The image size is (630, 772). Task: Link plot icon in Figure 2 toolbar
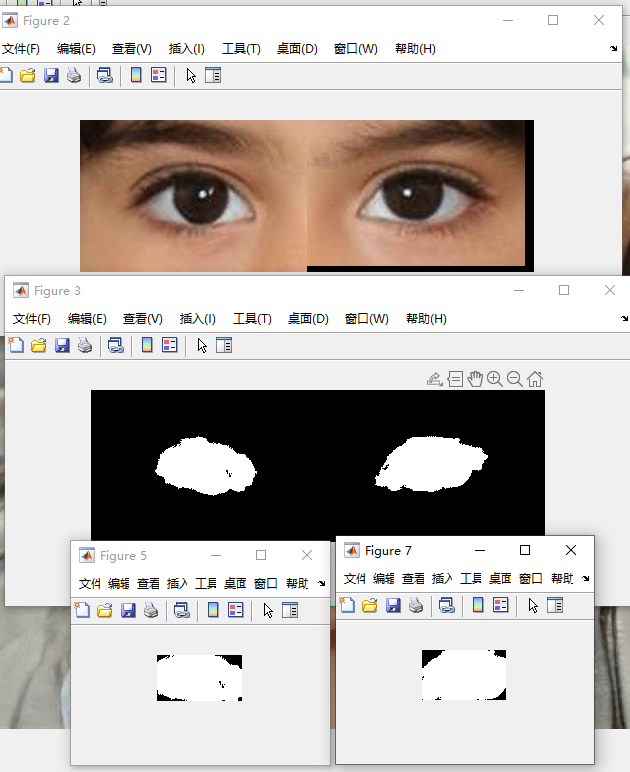tap(104, 75)
